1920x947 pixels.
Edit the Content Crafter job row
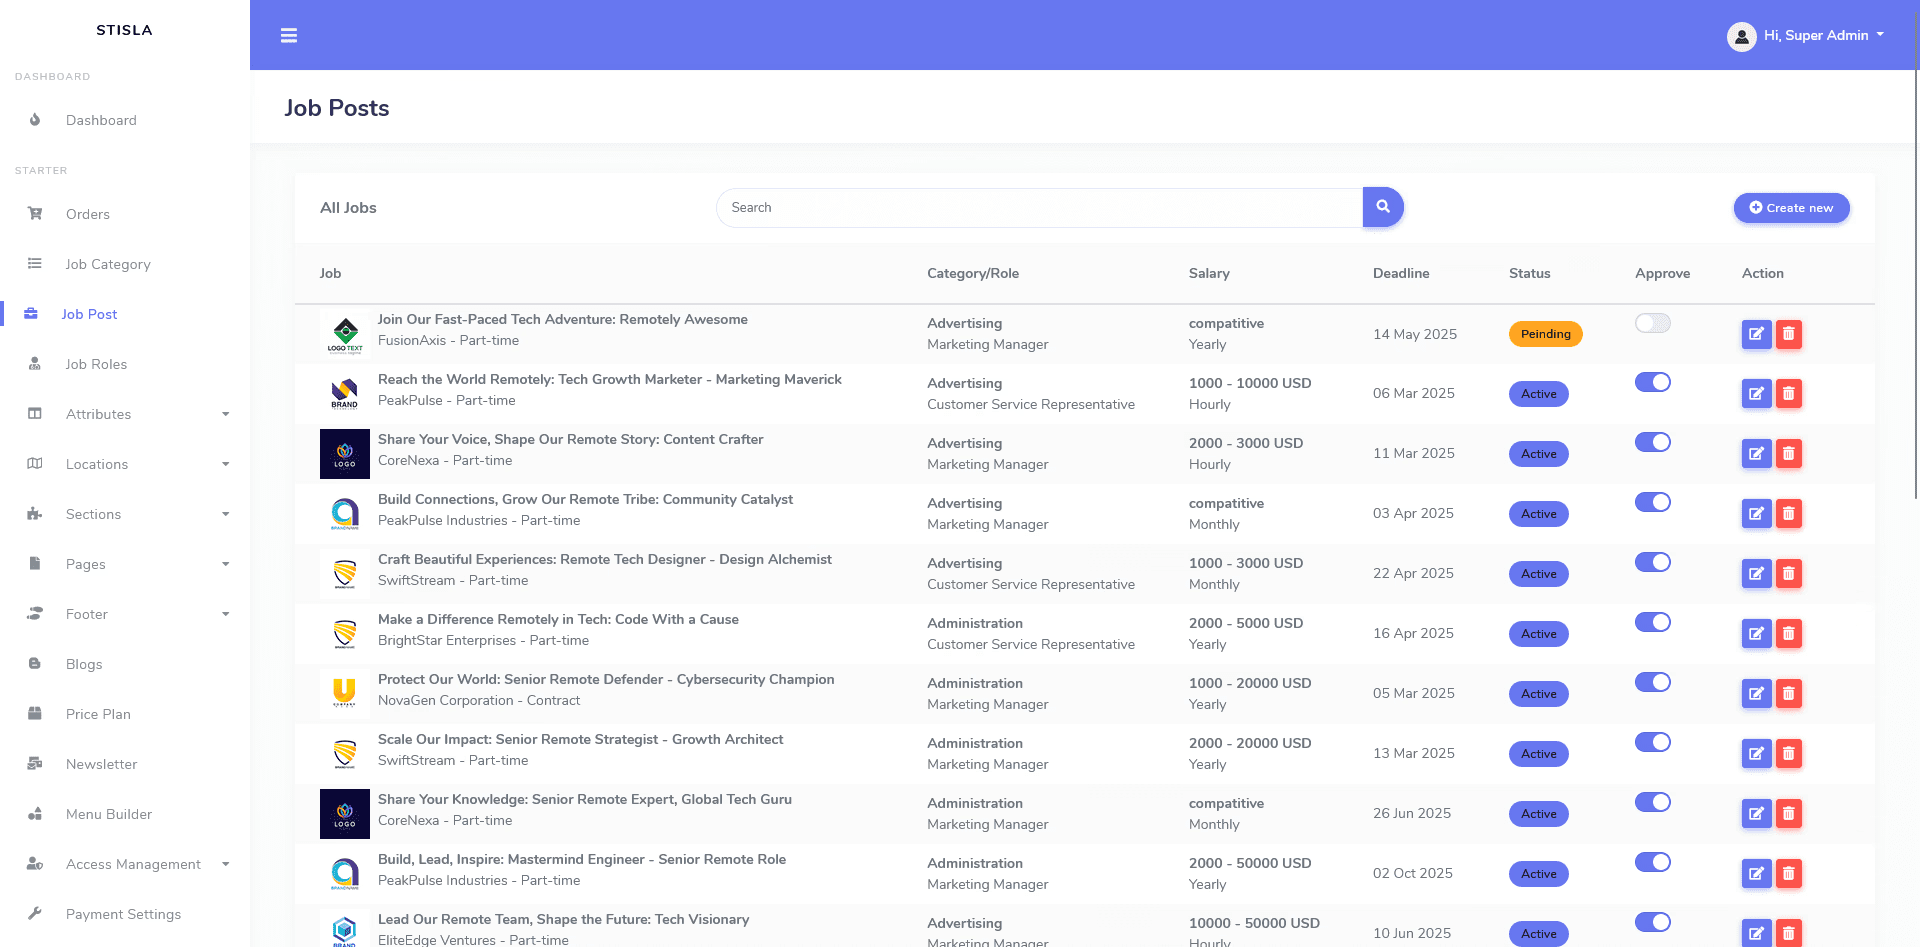(x=1756, y=454)
